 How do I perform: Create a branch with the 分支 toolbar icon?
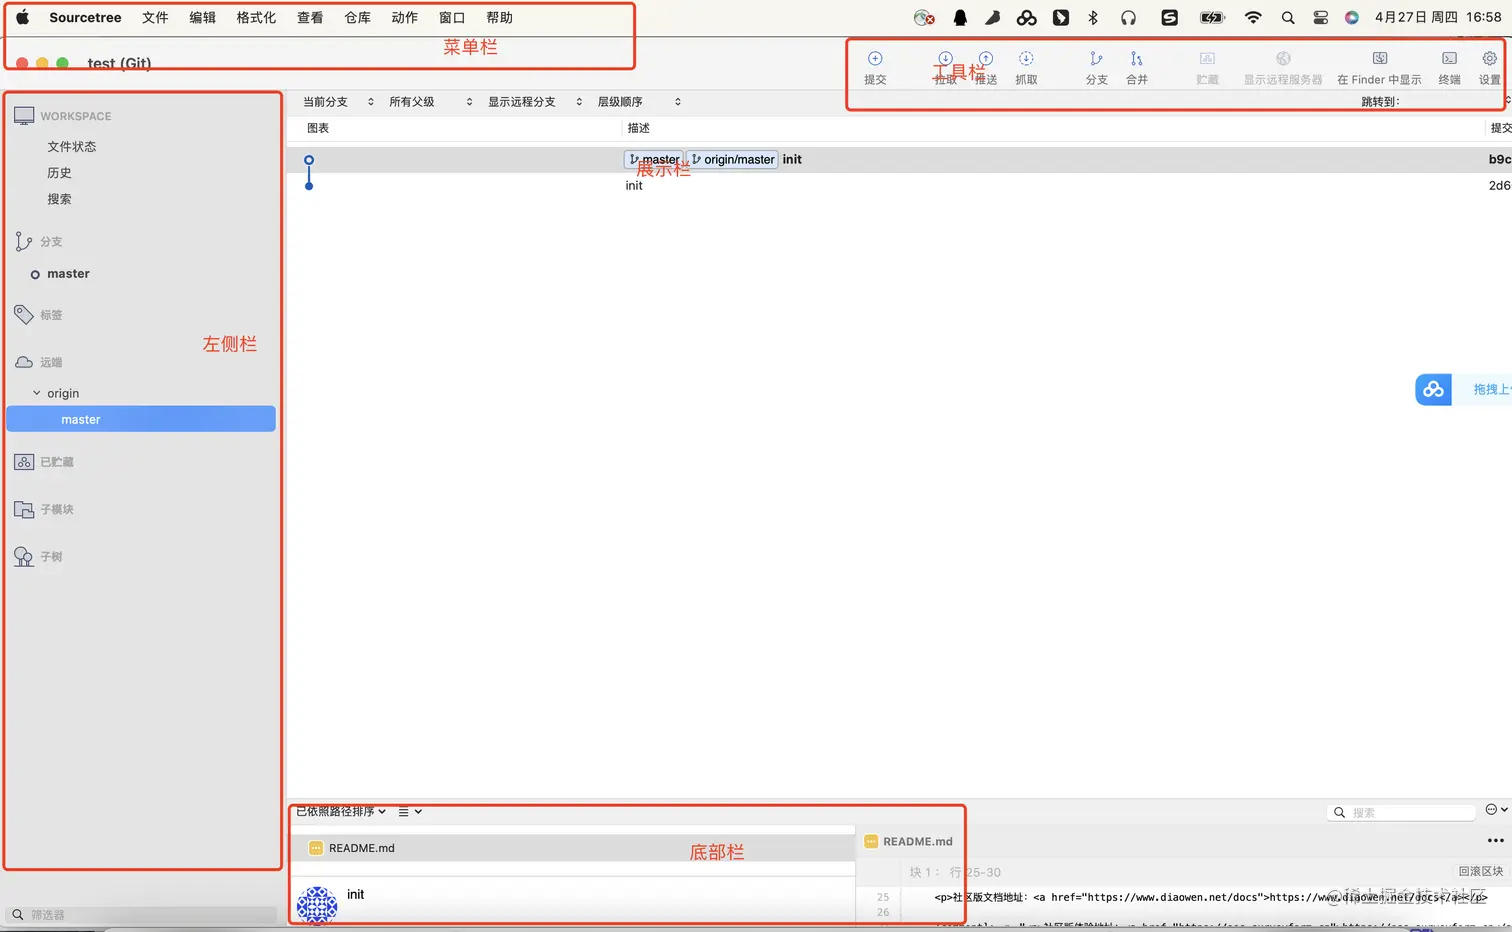[x=1096, y=59]
